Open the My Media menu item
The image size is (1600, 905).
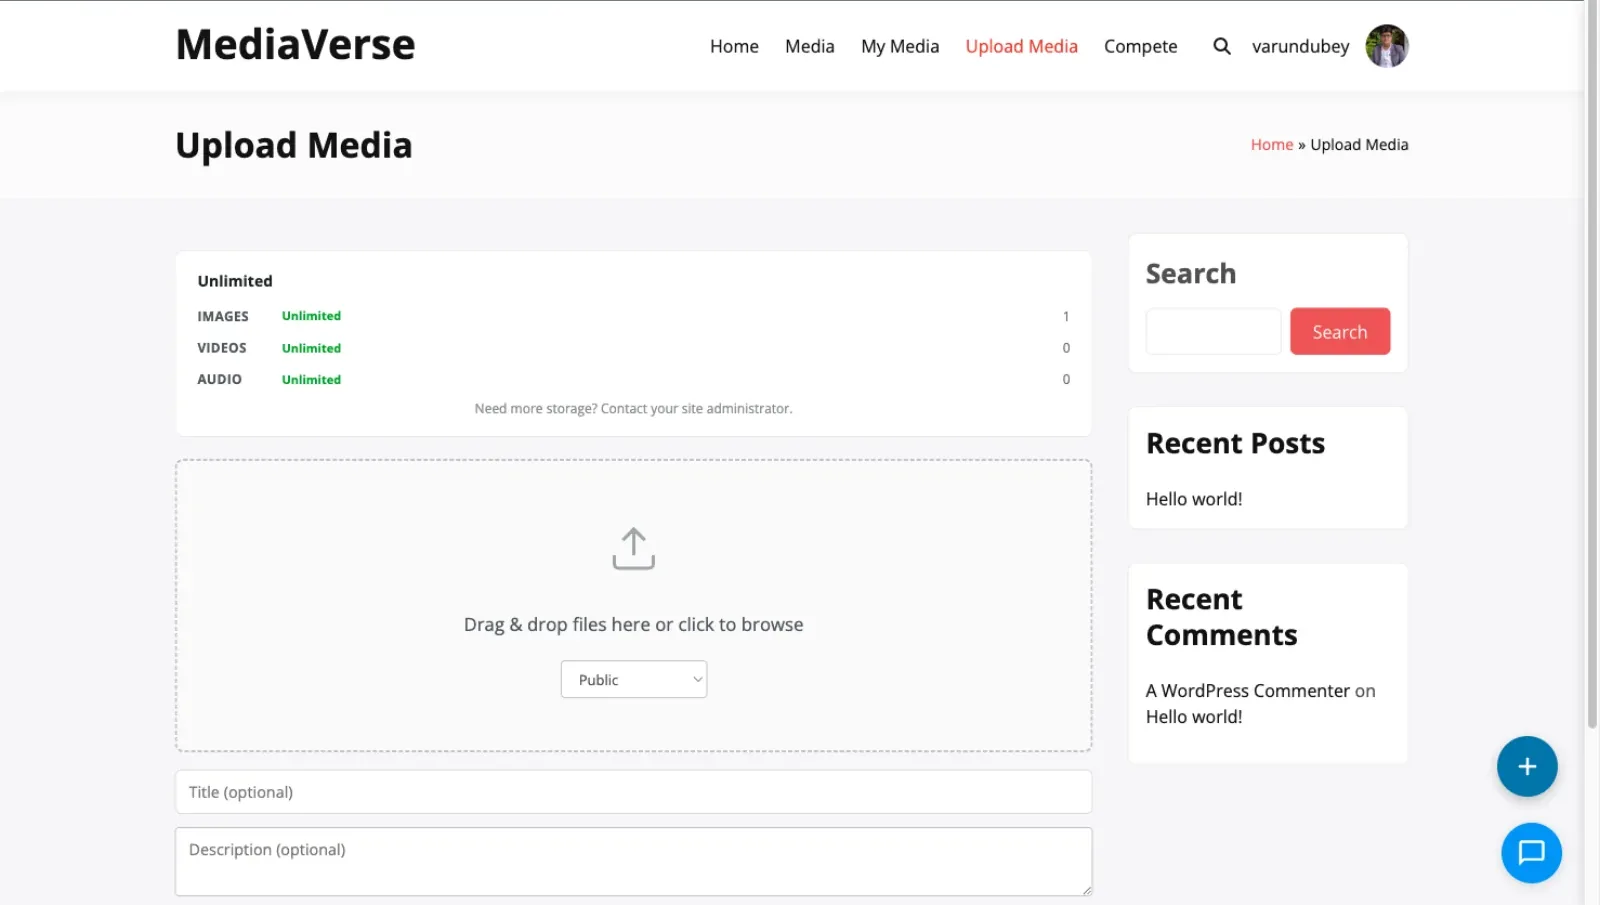(900, 46)
